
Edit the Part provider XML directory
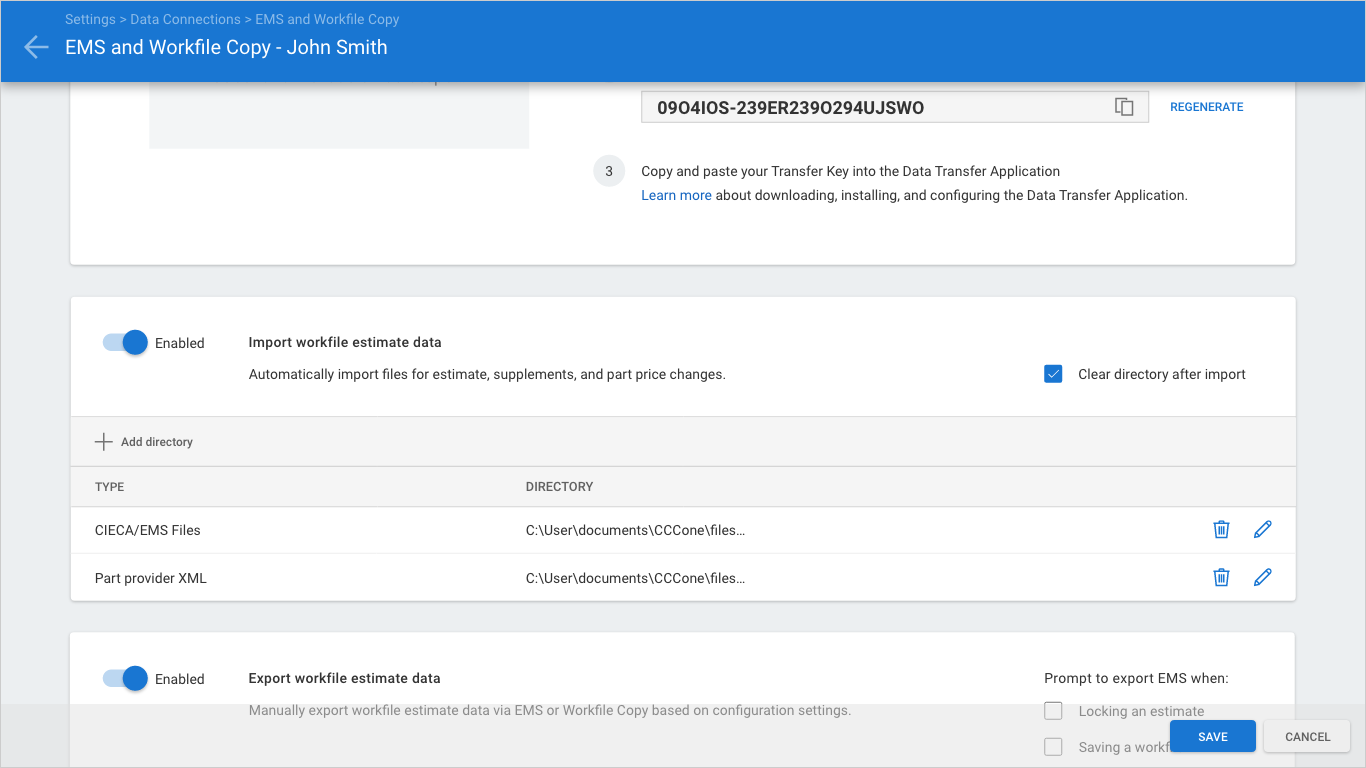pyautogui.click(x=1263, y=577)
